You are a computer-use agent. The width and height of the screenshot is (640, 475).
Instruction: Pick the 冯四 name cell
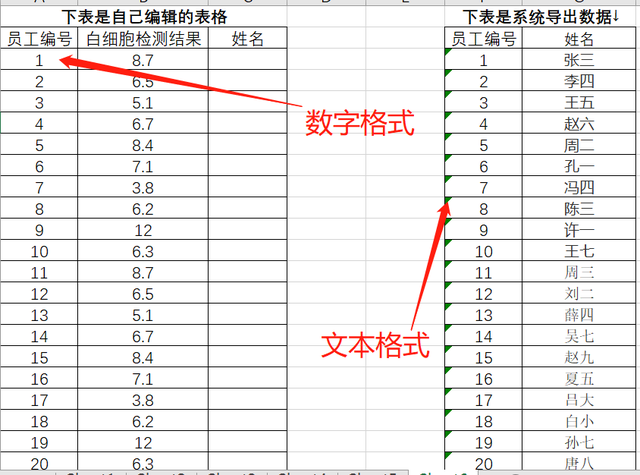click(579, 187)
